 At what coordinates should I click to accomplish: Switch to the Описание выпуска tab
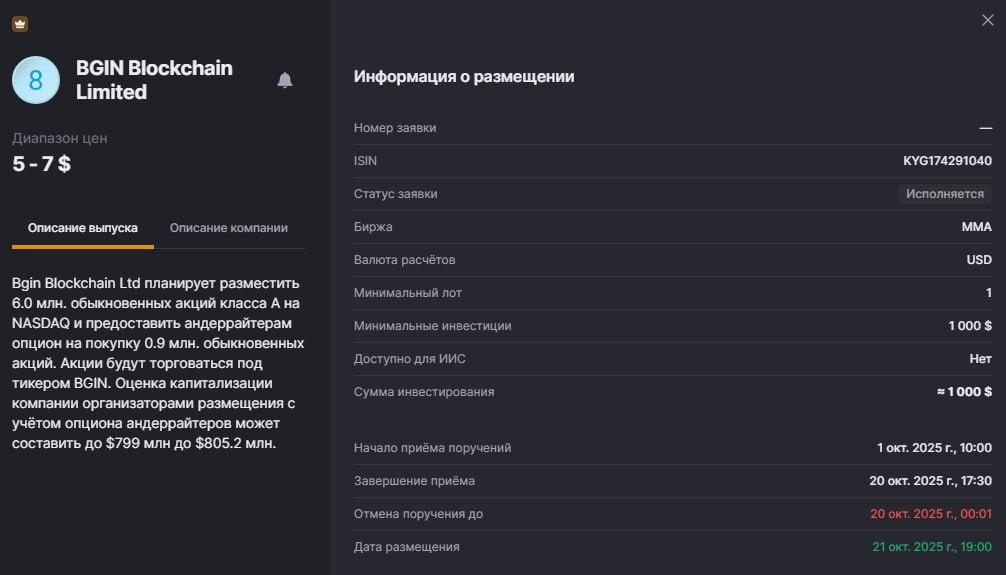[83, 228]
